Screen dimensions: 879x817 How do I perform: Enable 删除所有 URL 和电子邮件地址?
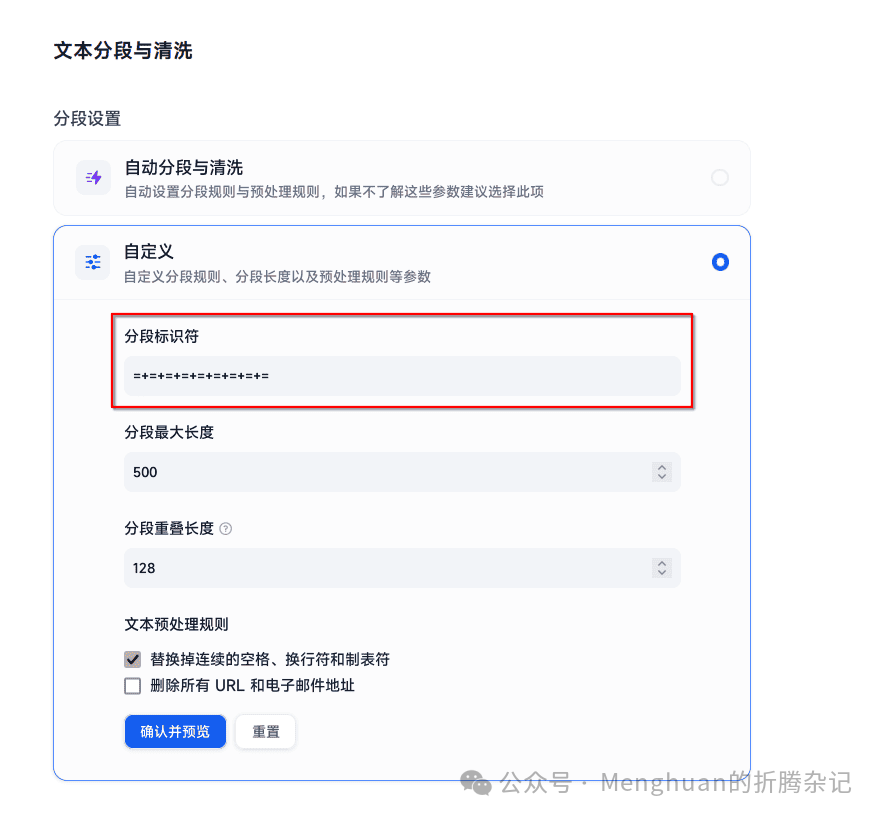click(132, 685)
